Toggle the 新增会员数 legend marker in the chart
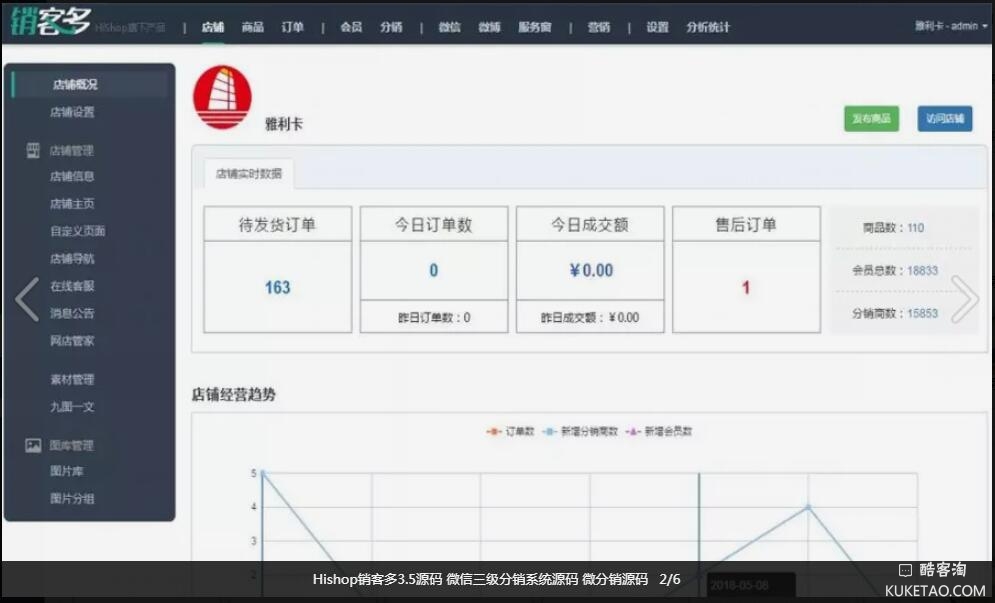Viewport: 995px width, 603px height. point(632,432)
